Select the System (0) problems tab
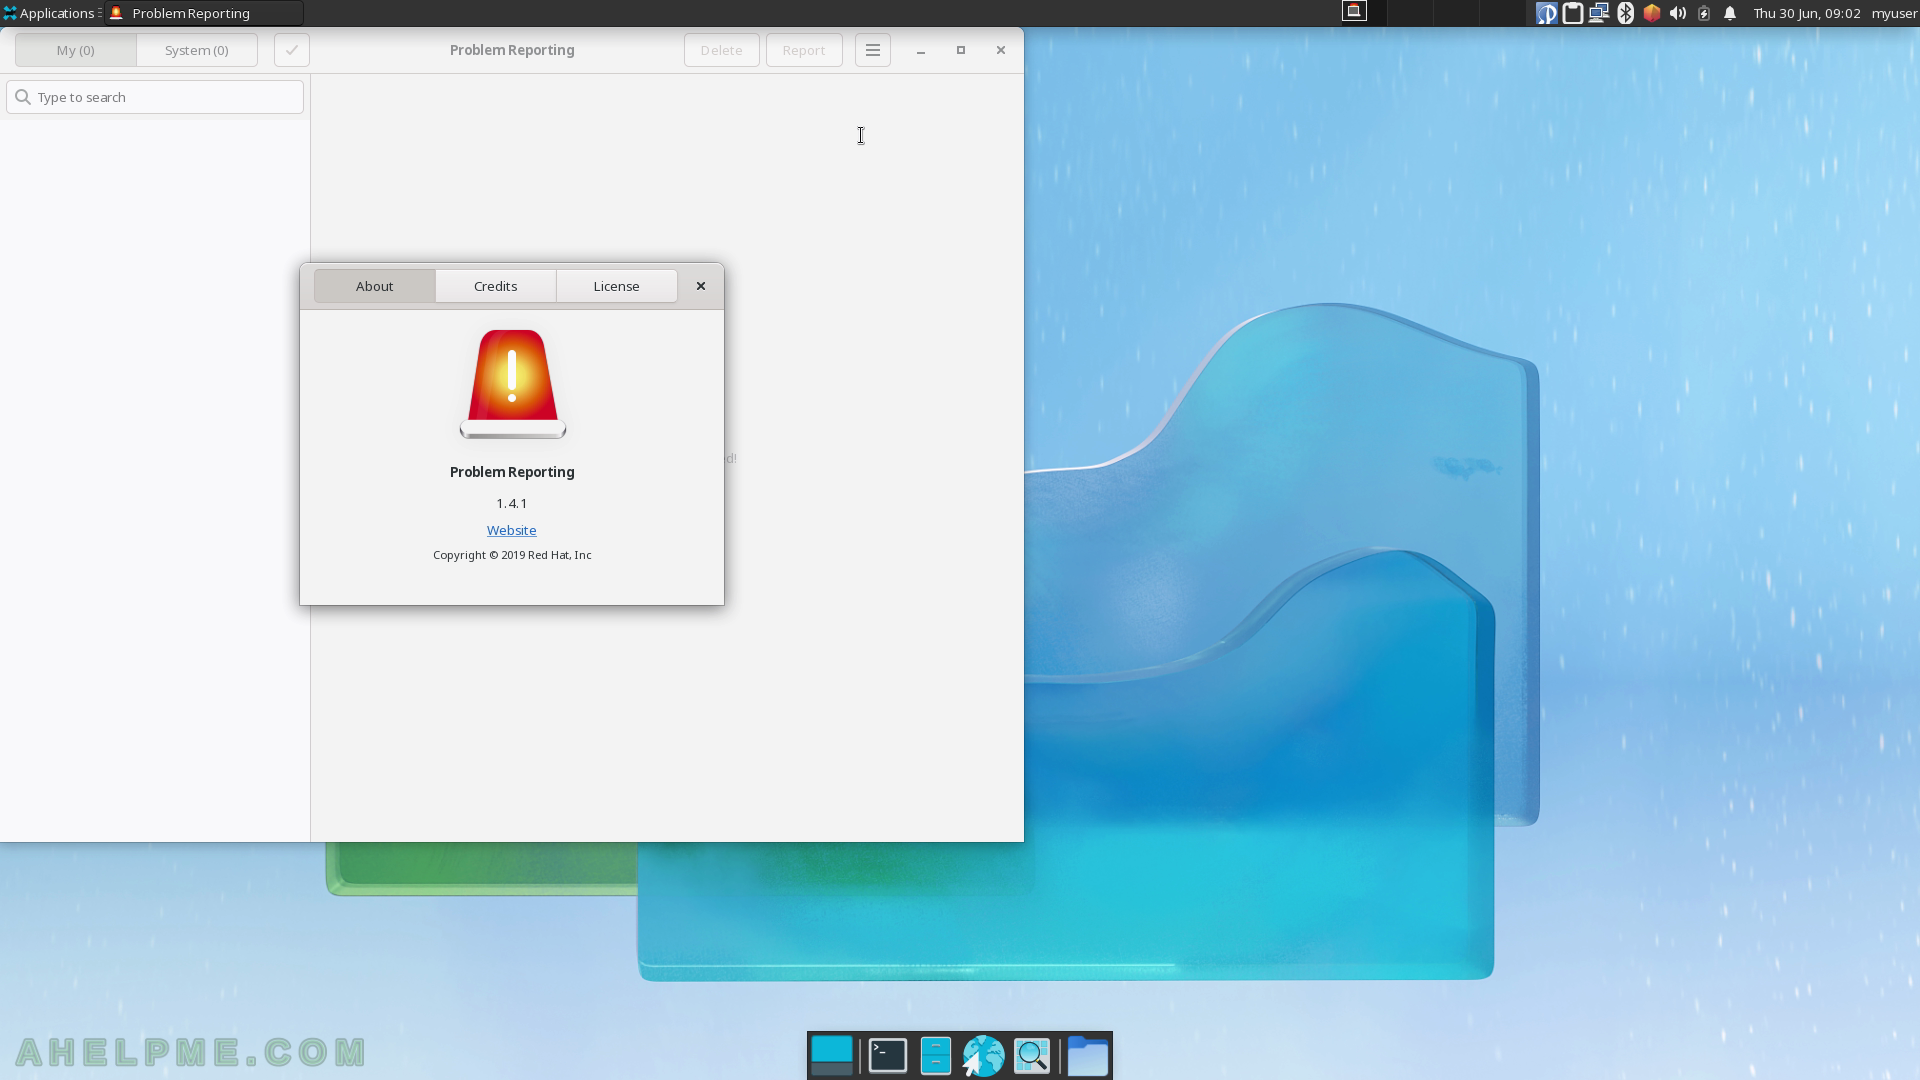 click(197, 50)
